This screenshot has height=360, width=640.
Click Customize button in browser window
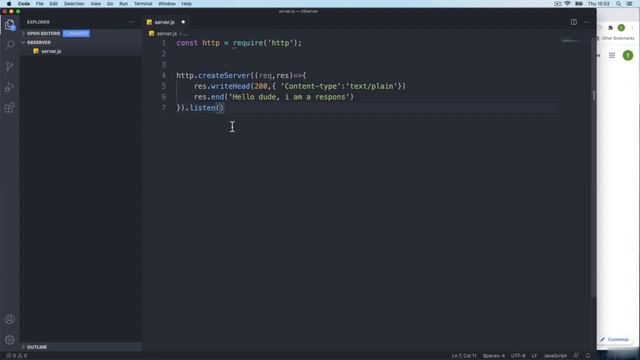click(x=615, y=339)
